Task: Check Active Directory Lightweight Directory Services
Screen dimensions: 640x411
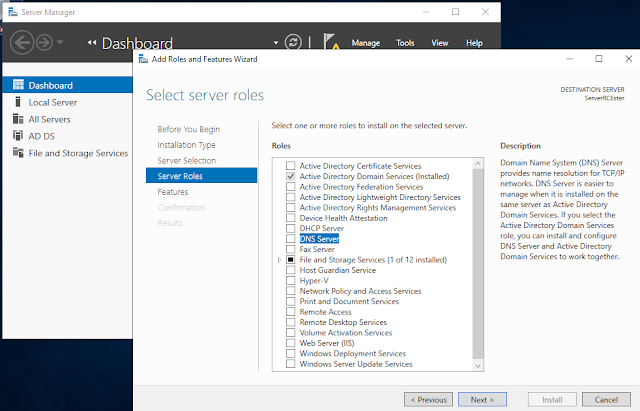Action: (x=291, y=197)
